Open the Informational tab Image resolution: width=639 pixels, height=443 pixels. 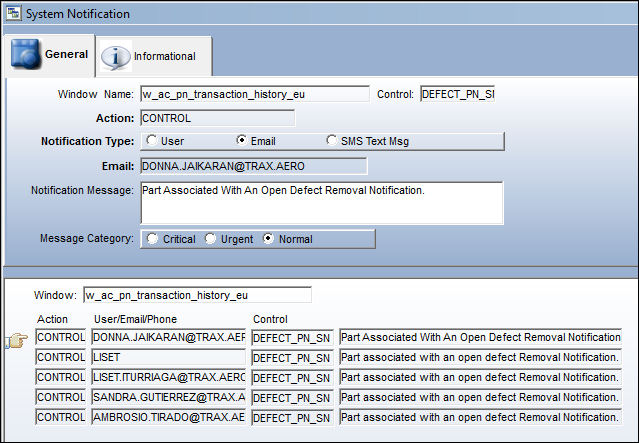click(154, 56)
